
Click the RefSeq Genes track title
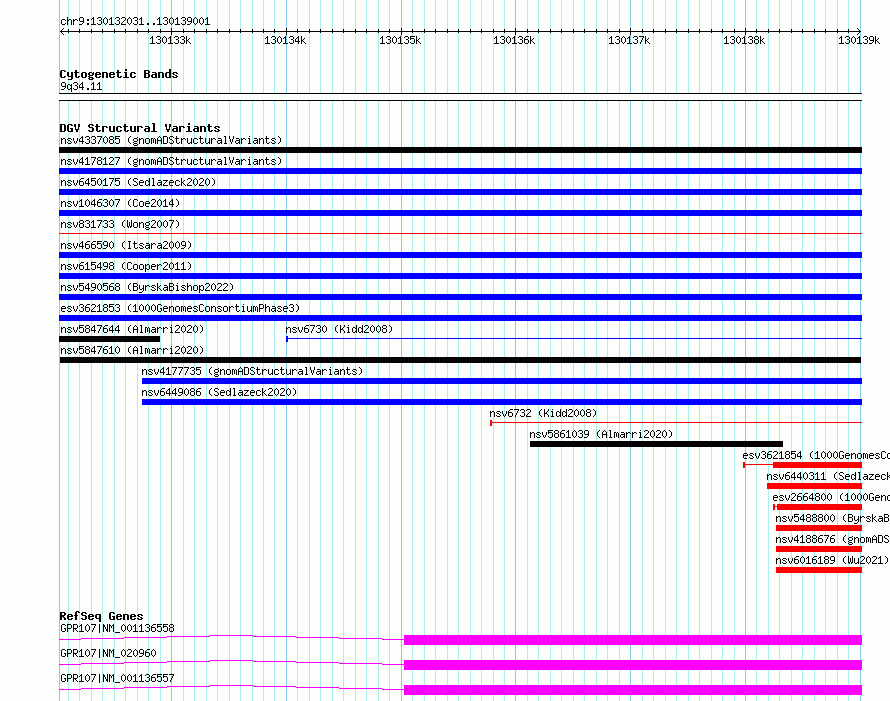pyautogui.click(x=101, y=616)
